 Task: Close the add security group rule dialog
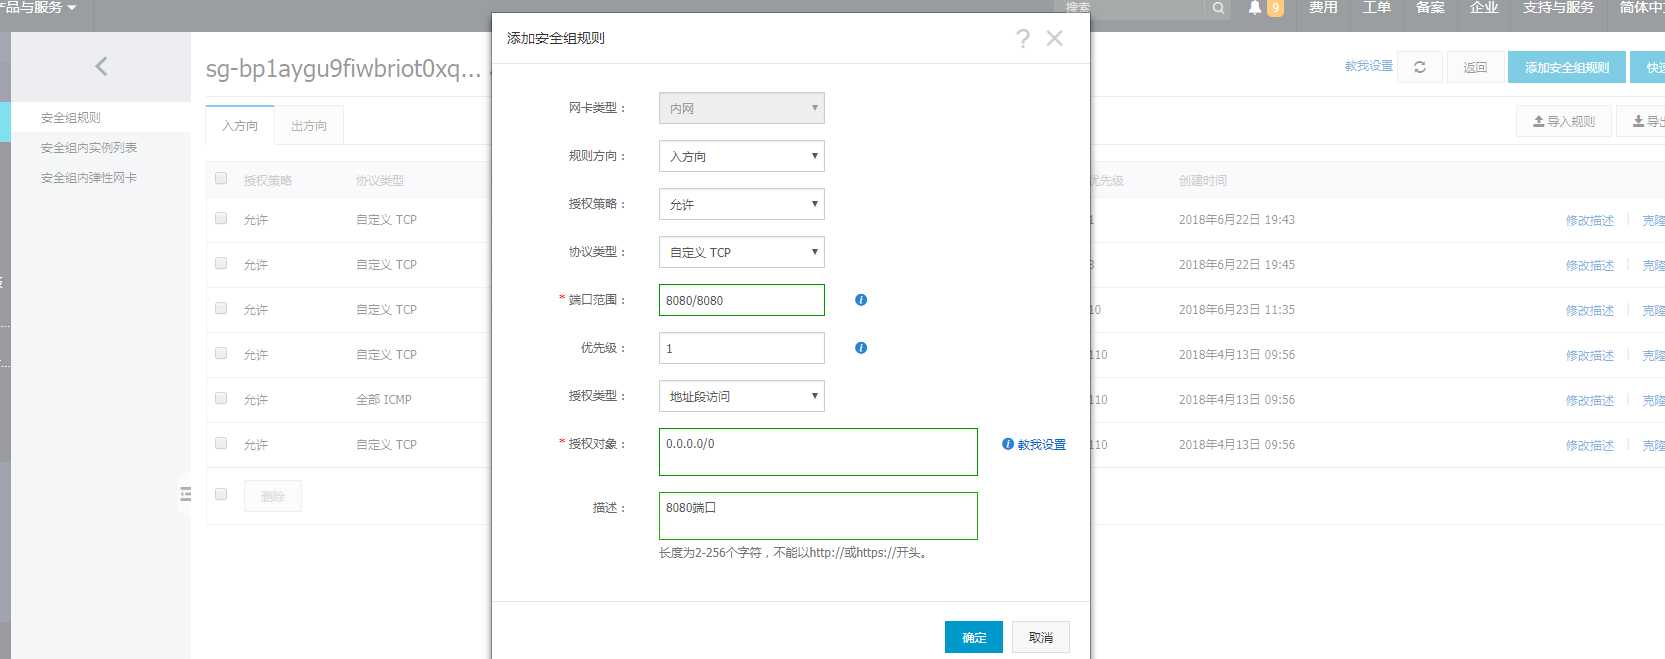click(x=1054, y=38)
